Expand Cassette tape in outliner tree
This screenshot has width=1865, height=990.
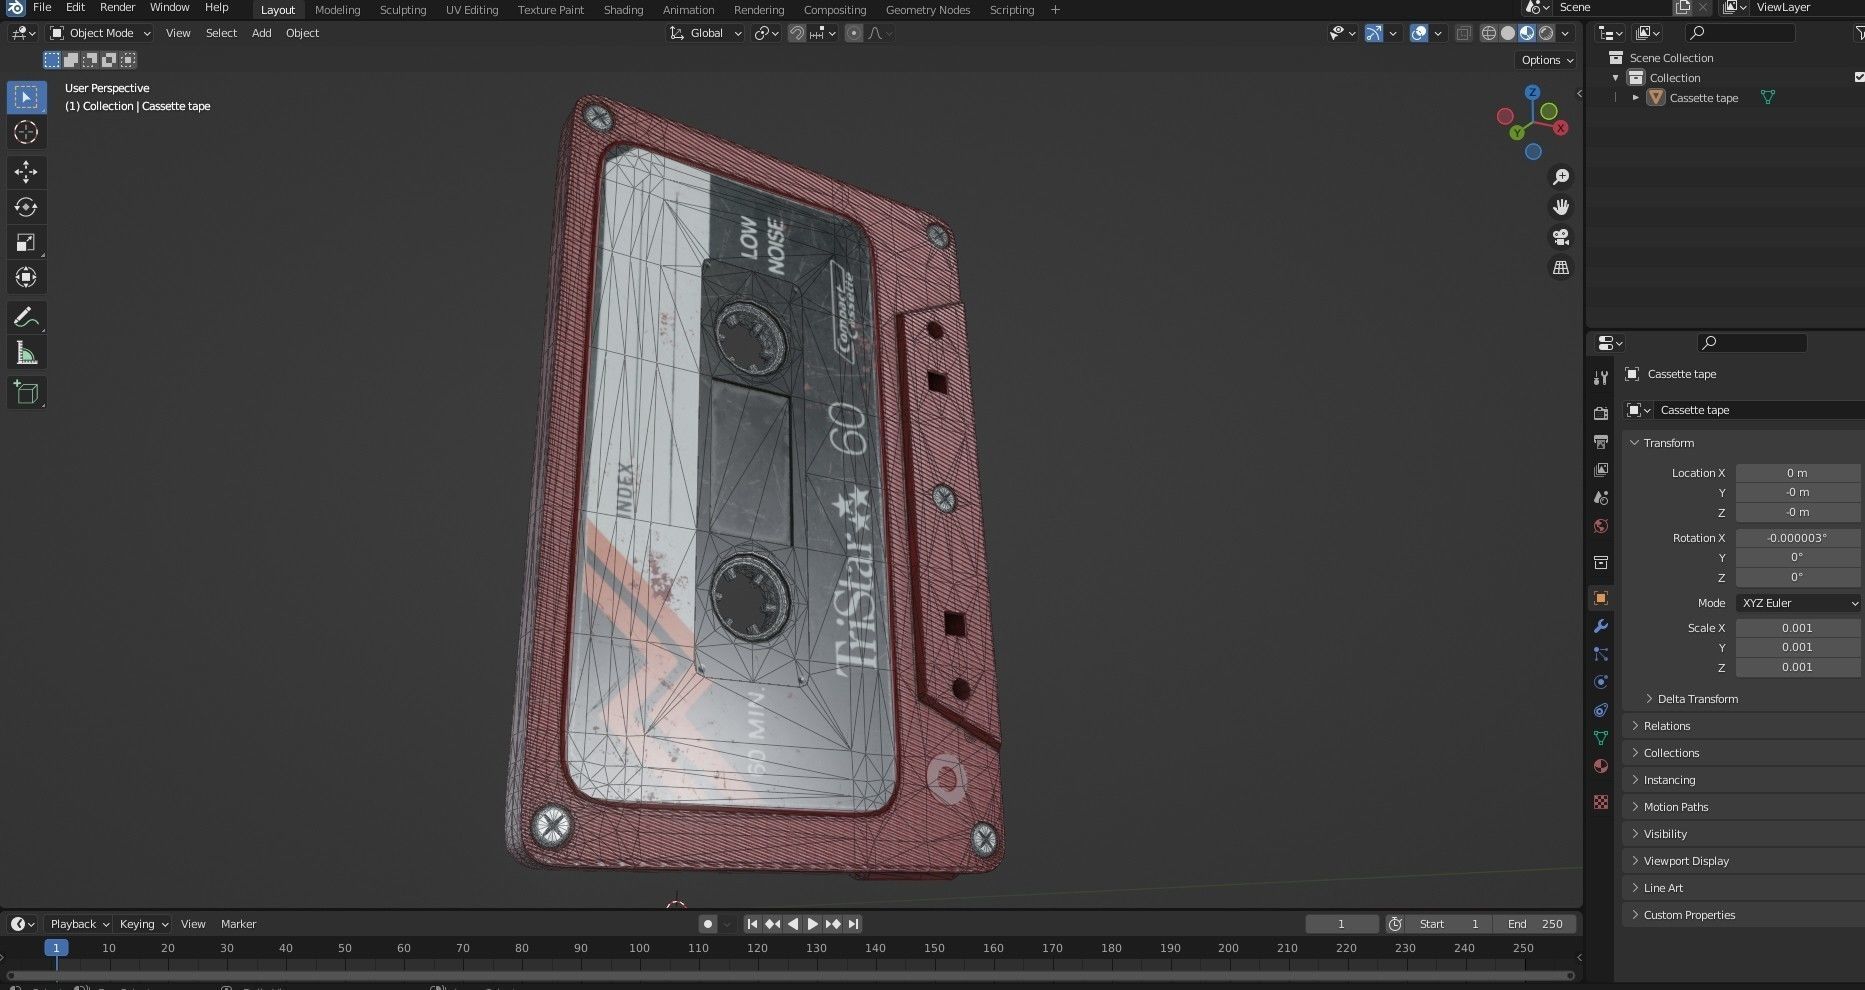coord(1636,97)
